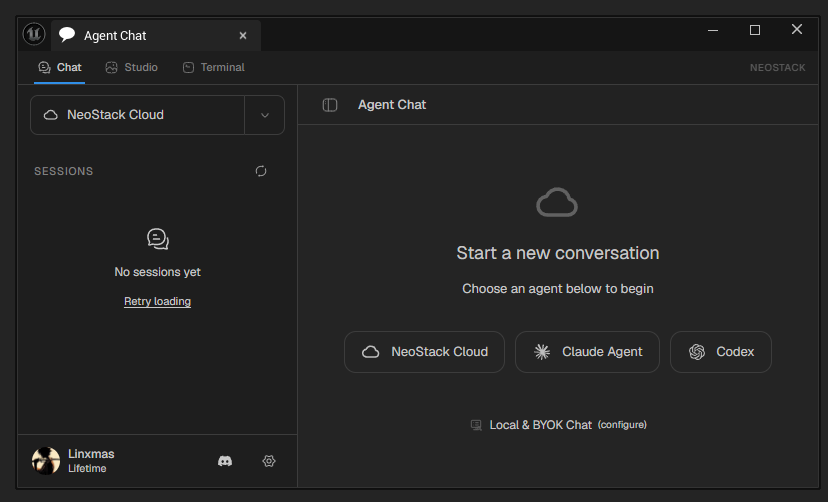Open the Discord icon link

225,461
